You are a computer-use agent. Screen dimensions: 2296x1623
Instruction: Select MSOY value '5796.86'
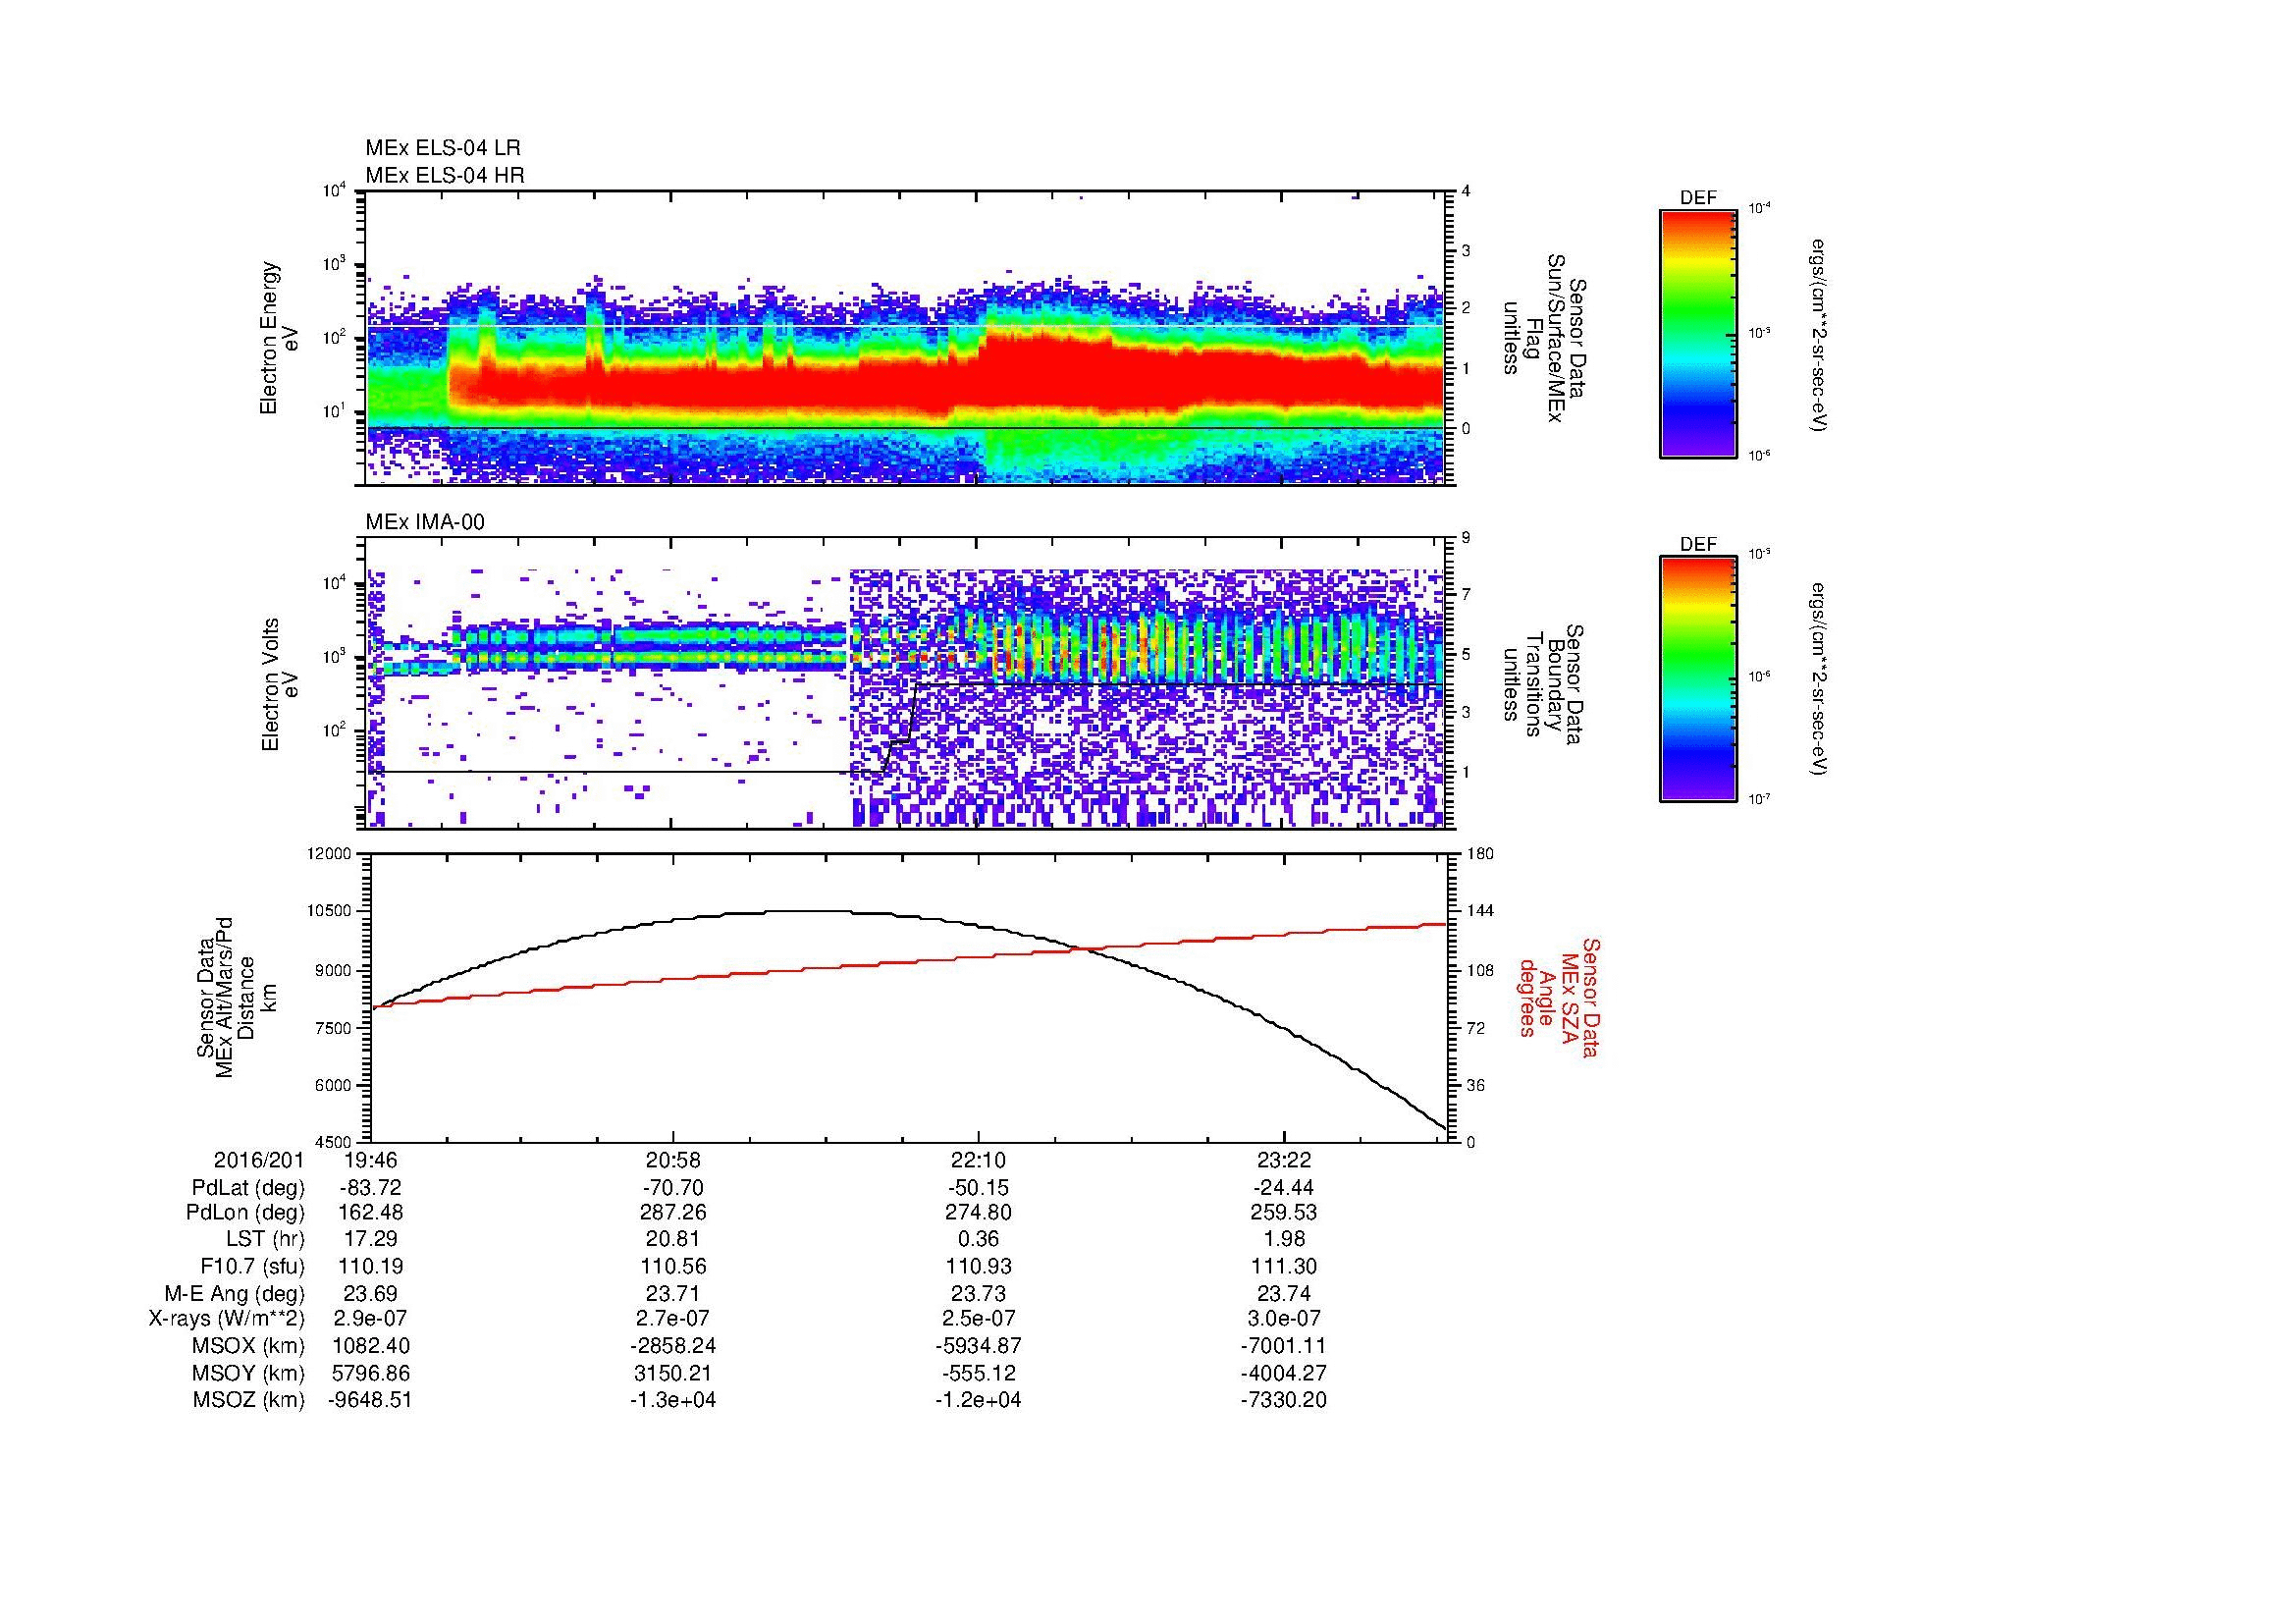tap(370, 1374)
